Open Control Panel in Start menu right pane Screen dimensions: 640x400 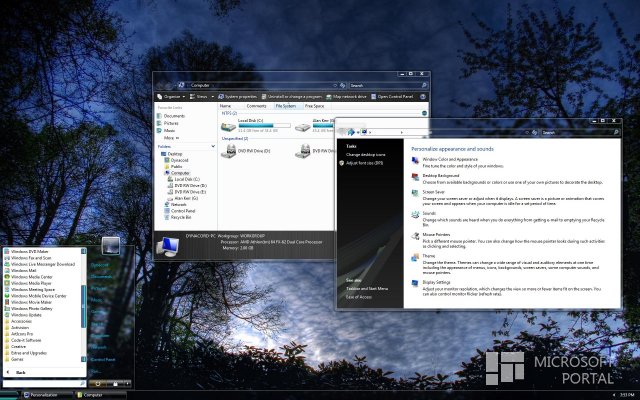click(x=103, y=360)
